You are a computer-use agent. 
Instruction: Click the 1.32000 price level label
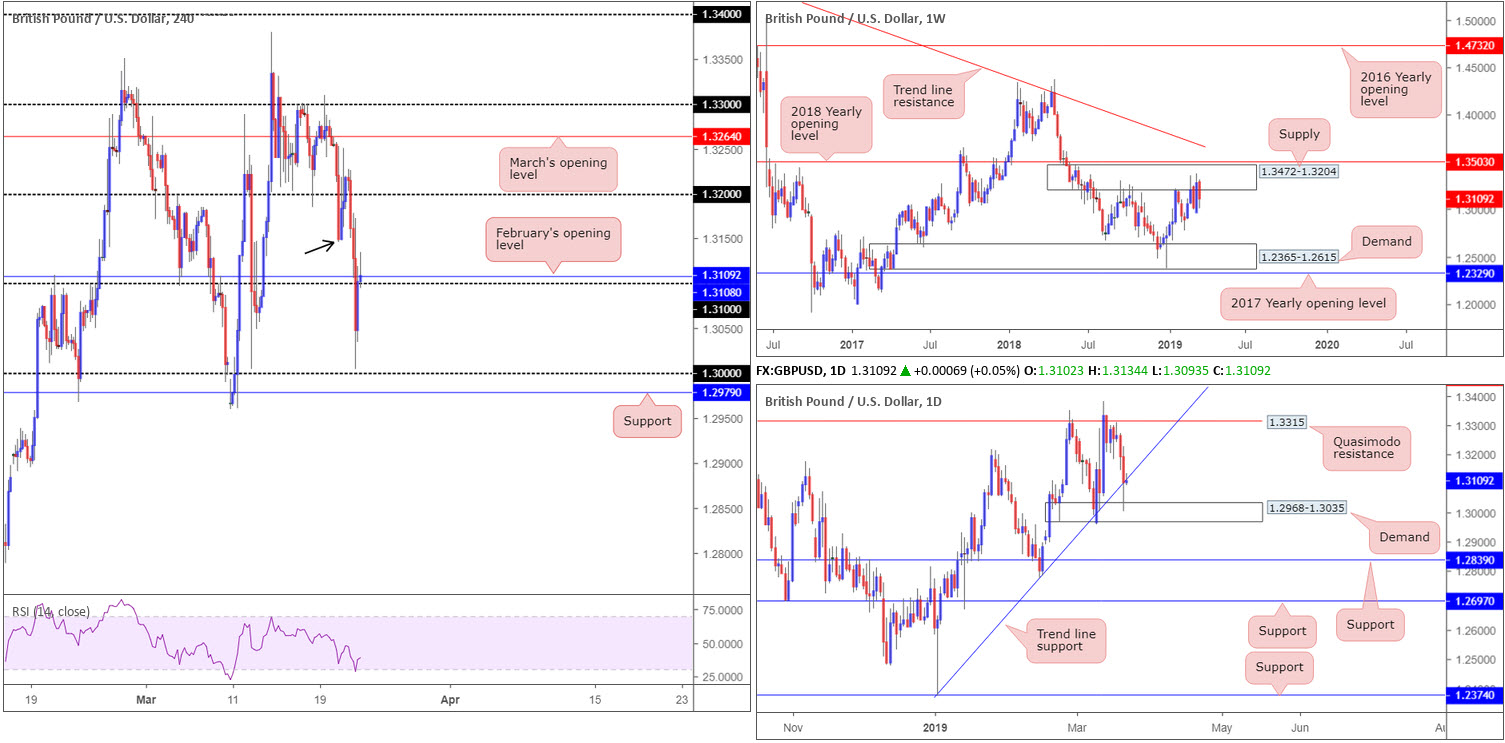721,194
